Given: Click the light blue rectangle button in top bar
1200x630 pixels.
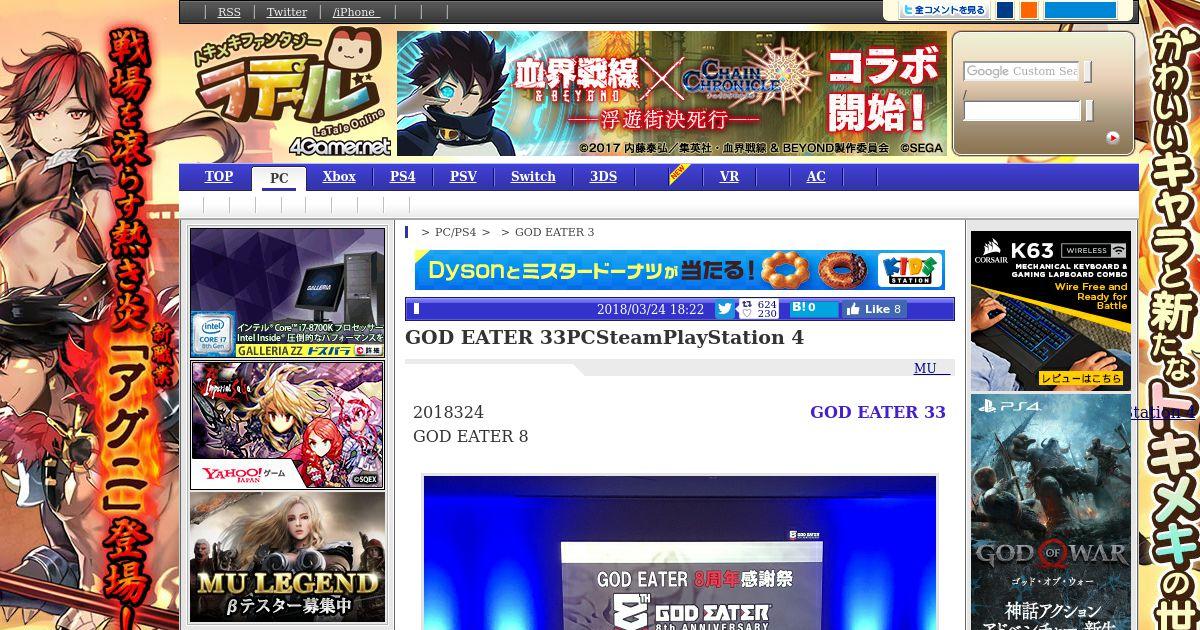Looking at the screenshot, I should [x=1080, y=10].
